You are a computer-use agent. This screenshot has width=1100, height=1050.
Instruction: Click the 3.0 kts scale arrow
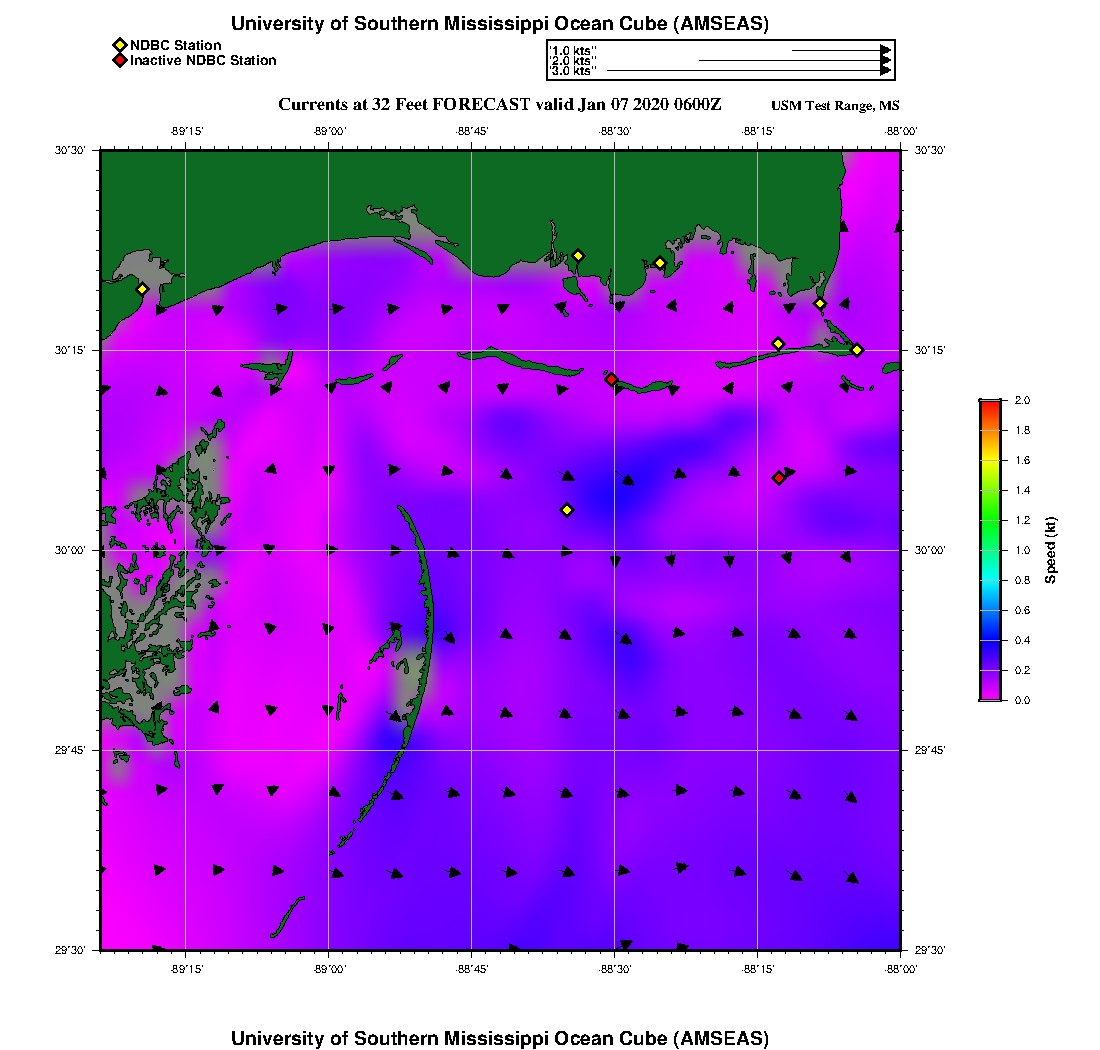pyautogui.click(x=748, y=71)
